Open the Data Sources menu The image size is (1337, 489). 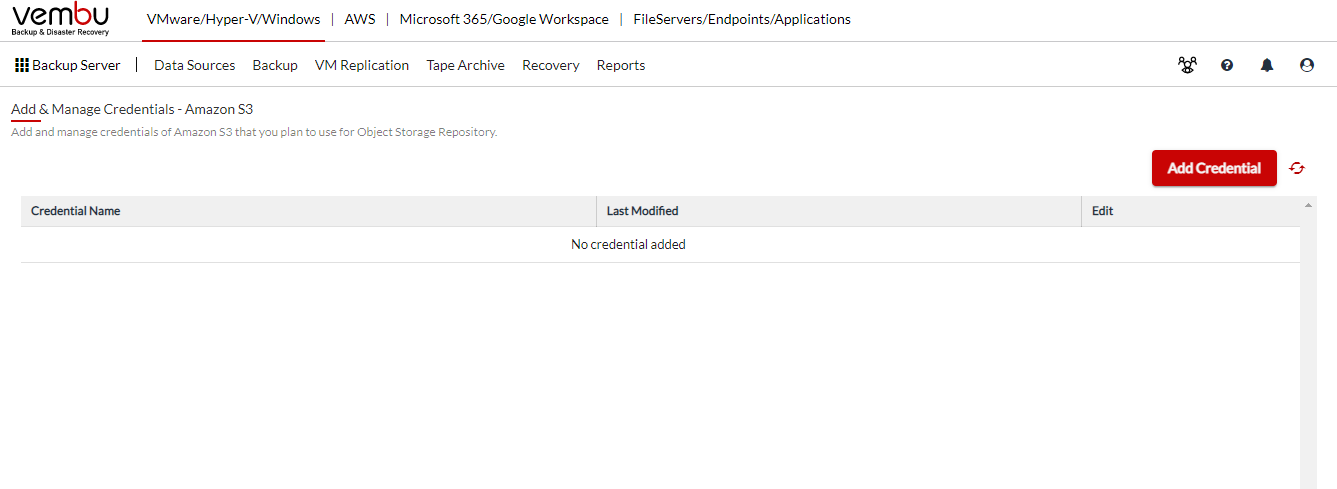pyautogui.click(x=195, y=65)
